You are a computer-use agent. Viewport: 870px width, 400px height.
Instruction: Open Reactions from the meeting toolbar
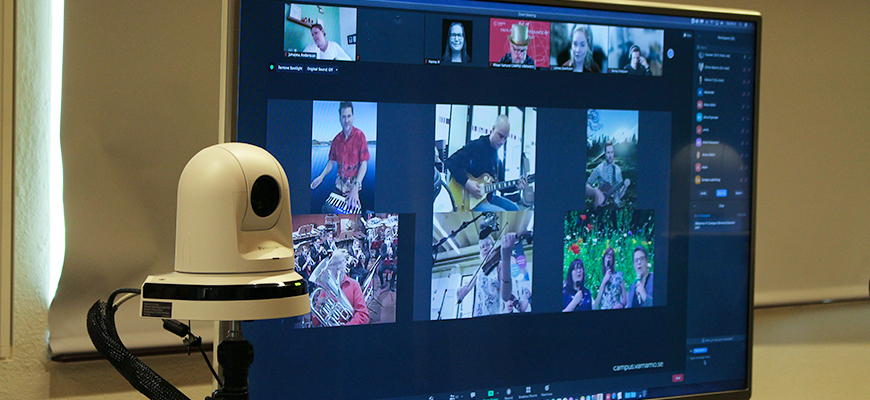tap(547, 389)
